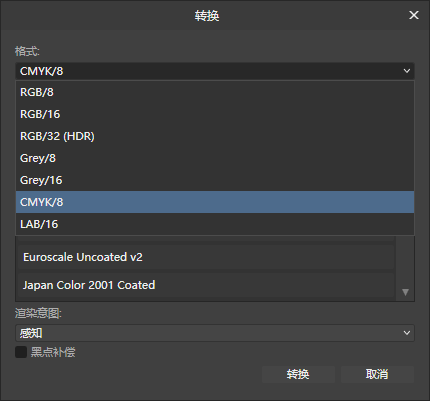Collapse the 格式 dropdown showing CMYK/8

click(215, 71)
